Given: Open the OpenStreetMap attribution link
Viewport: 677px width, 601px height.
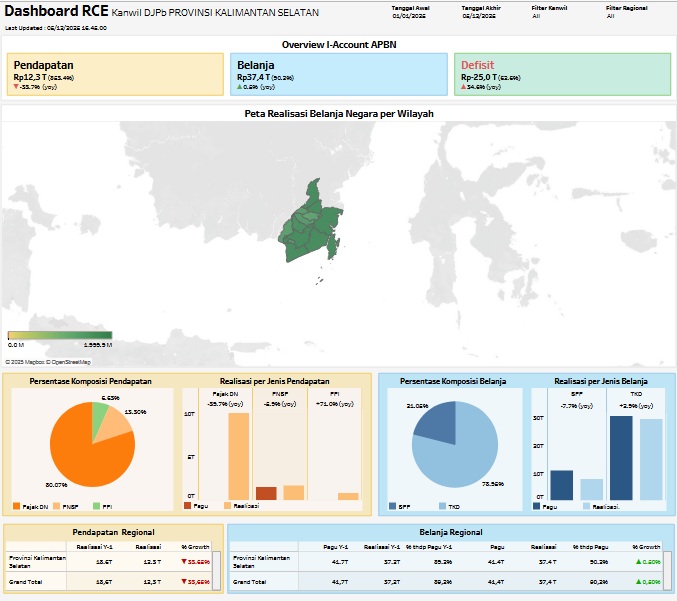Looking at the screenshot, I should pyautogui.click(x=70, y=362).
